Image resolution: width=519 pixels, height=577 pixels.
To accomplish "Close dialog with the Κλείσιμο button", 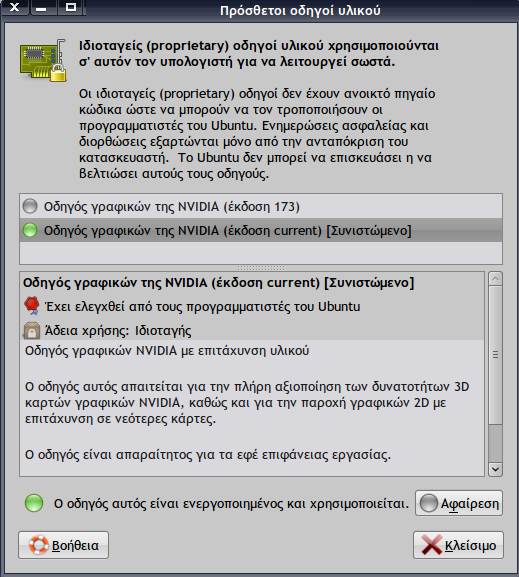I will (458, 545).
